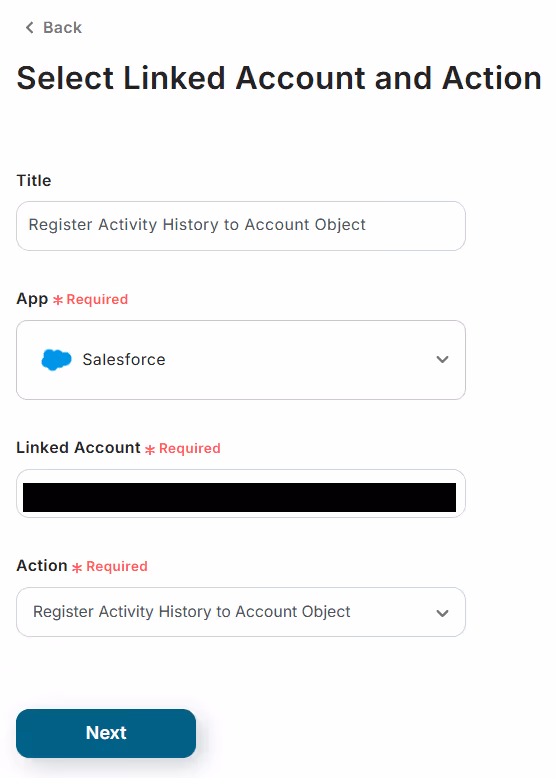Click the App field label
This screenshot has height=778, width=556.
[32, 299]
